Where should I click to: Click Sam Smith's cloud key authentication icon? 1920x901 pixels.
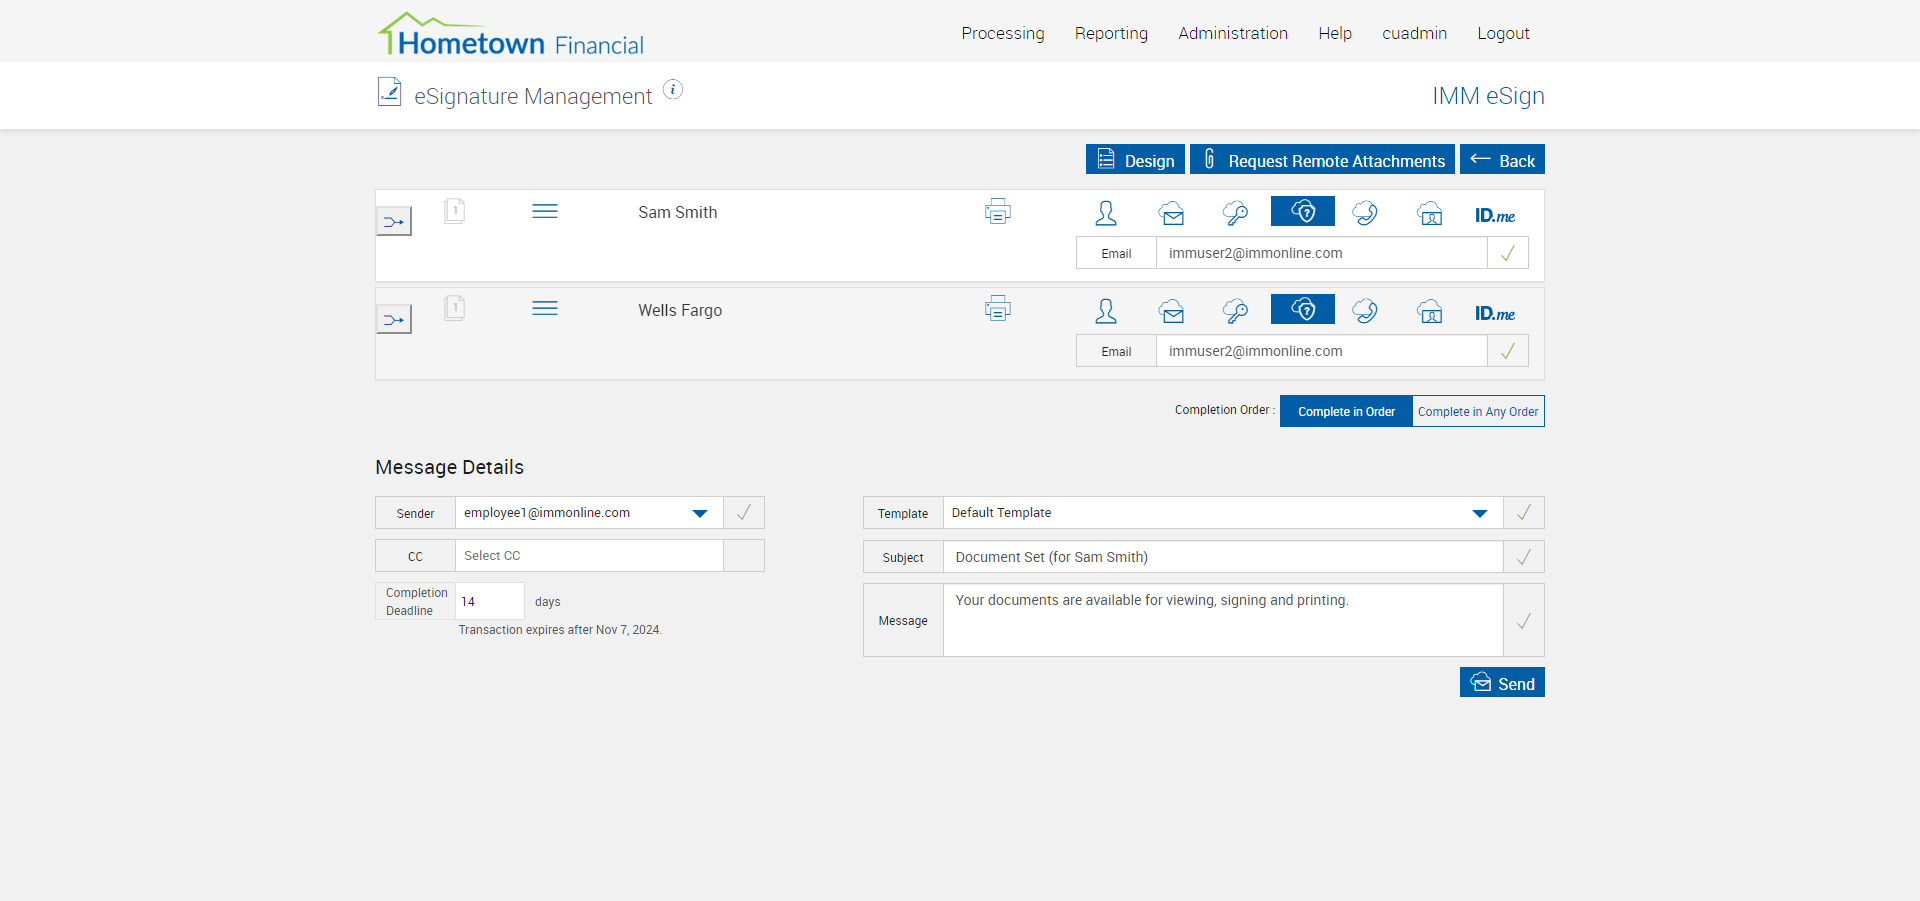coord(1235,213)
